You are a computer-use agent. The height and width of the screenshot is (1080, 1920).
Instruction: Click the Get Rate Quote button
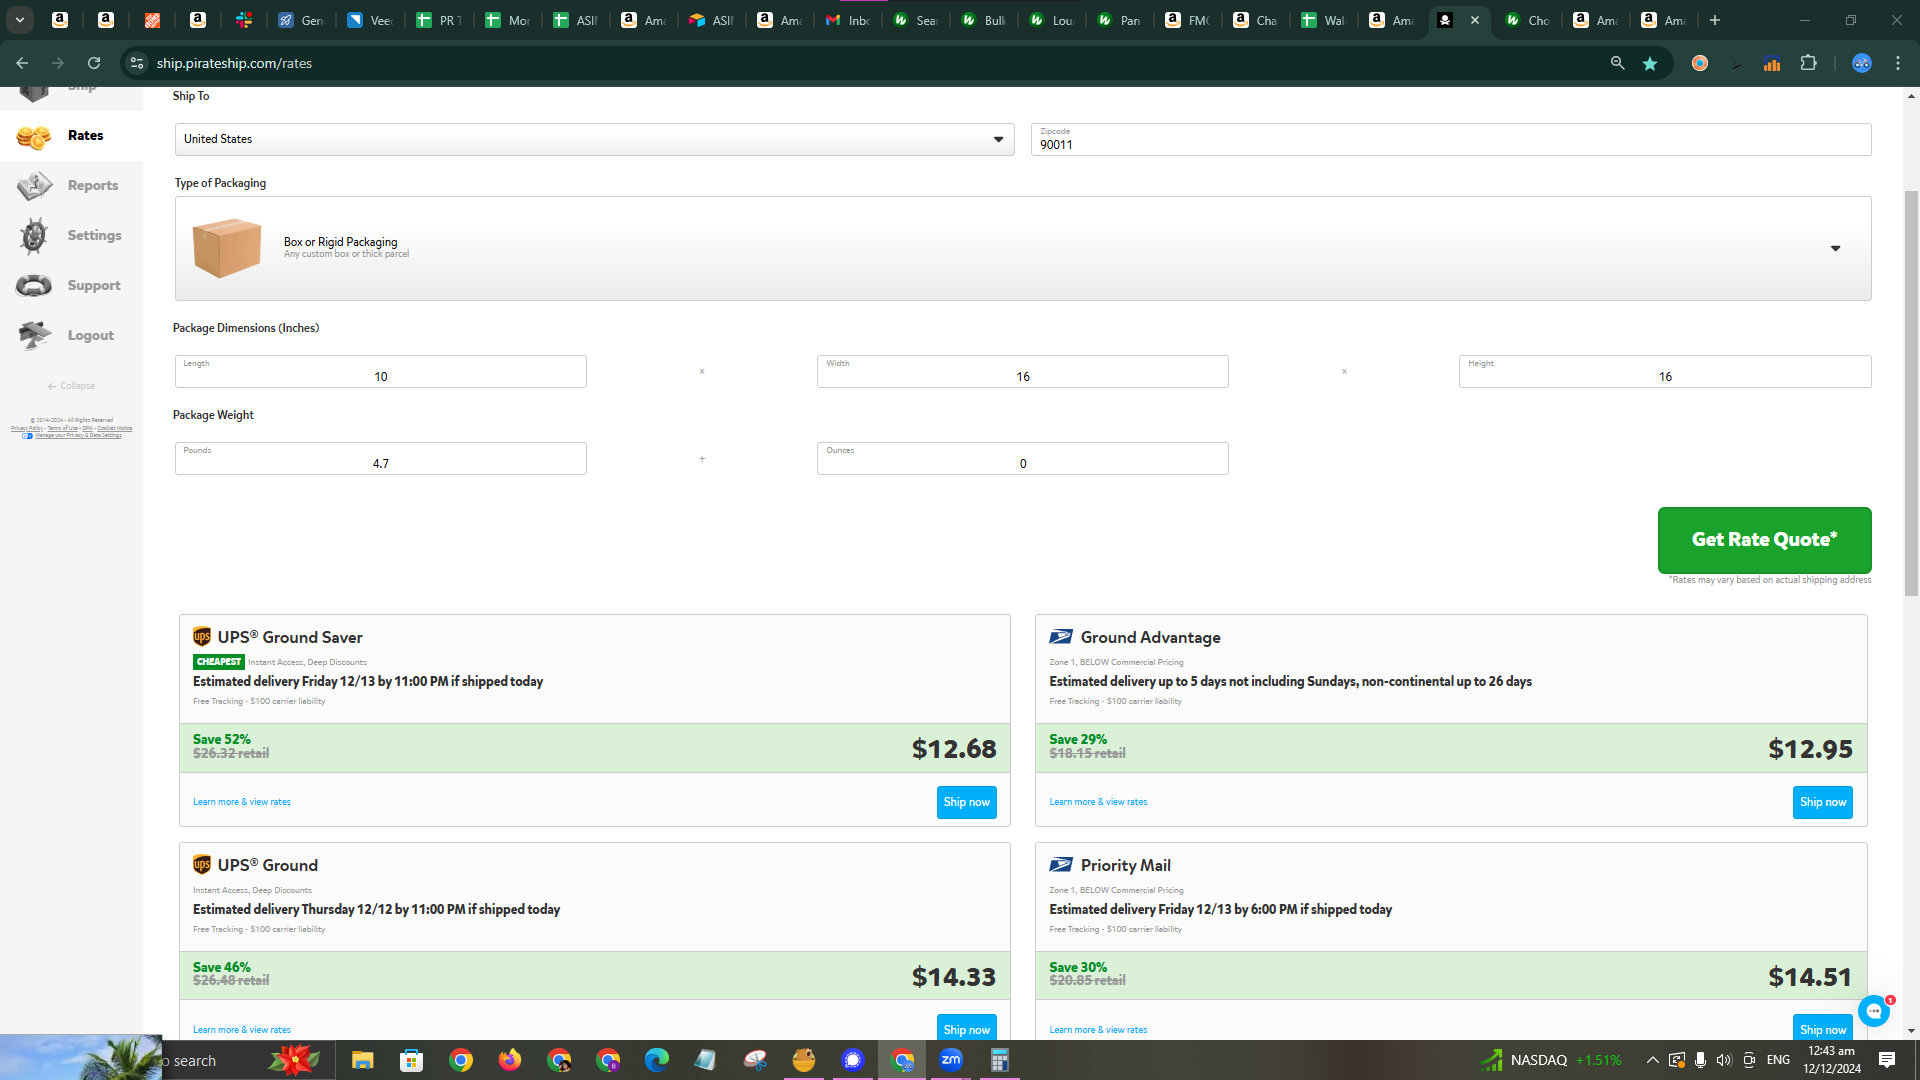1764,540
